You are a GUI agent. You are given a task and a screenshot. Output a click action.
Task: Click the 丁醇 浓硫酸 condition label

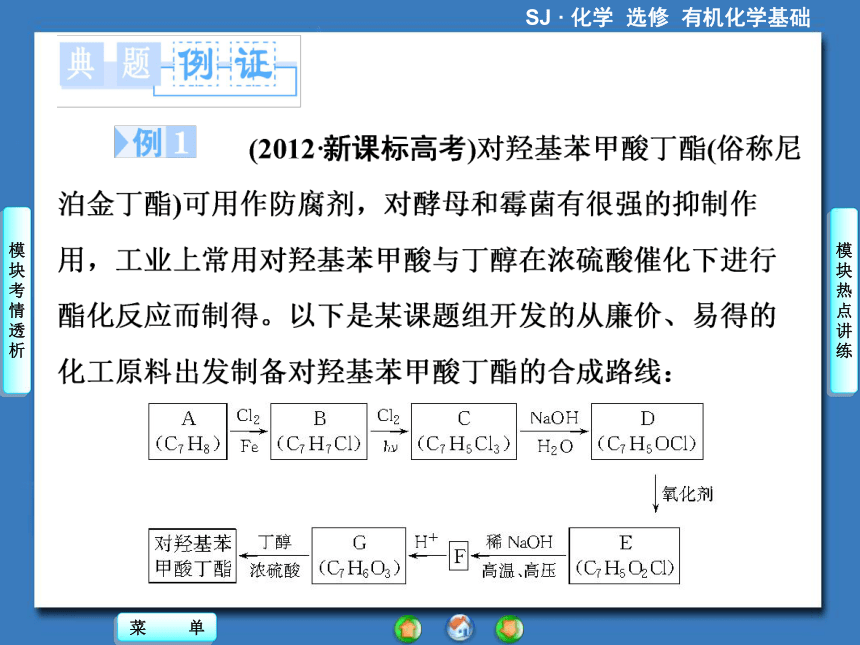click(x=275, y=556)
